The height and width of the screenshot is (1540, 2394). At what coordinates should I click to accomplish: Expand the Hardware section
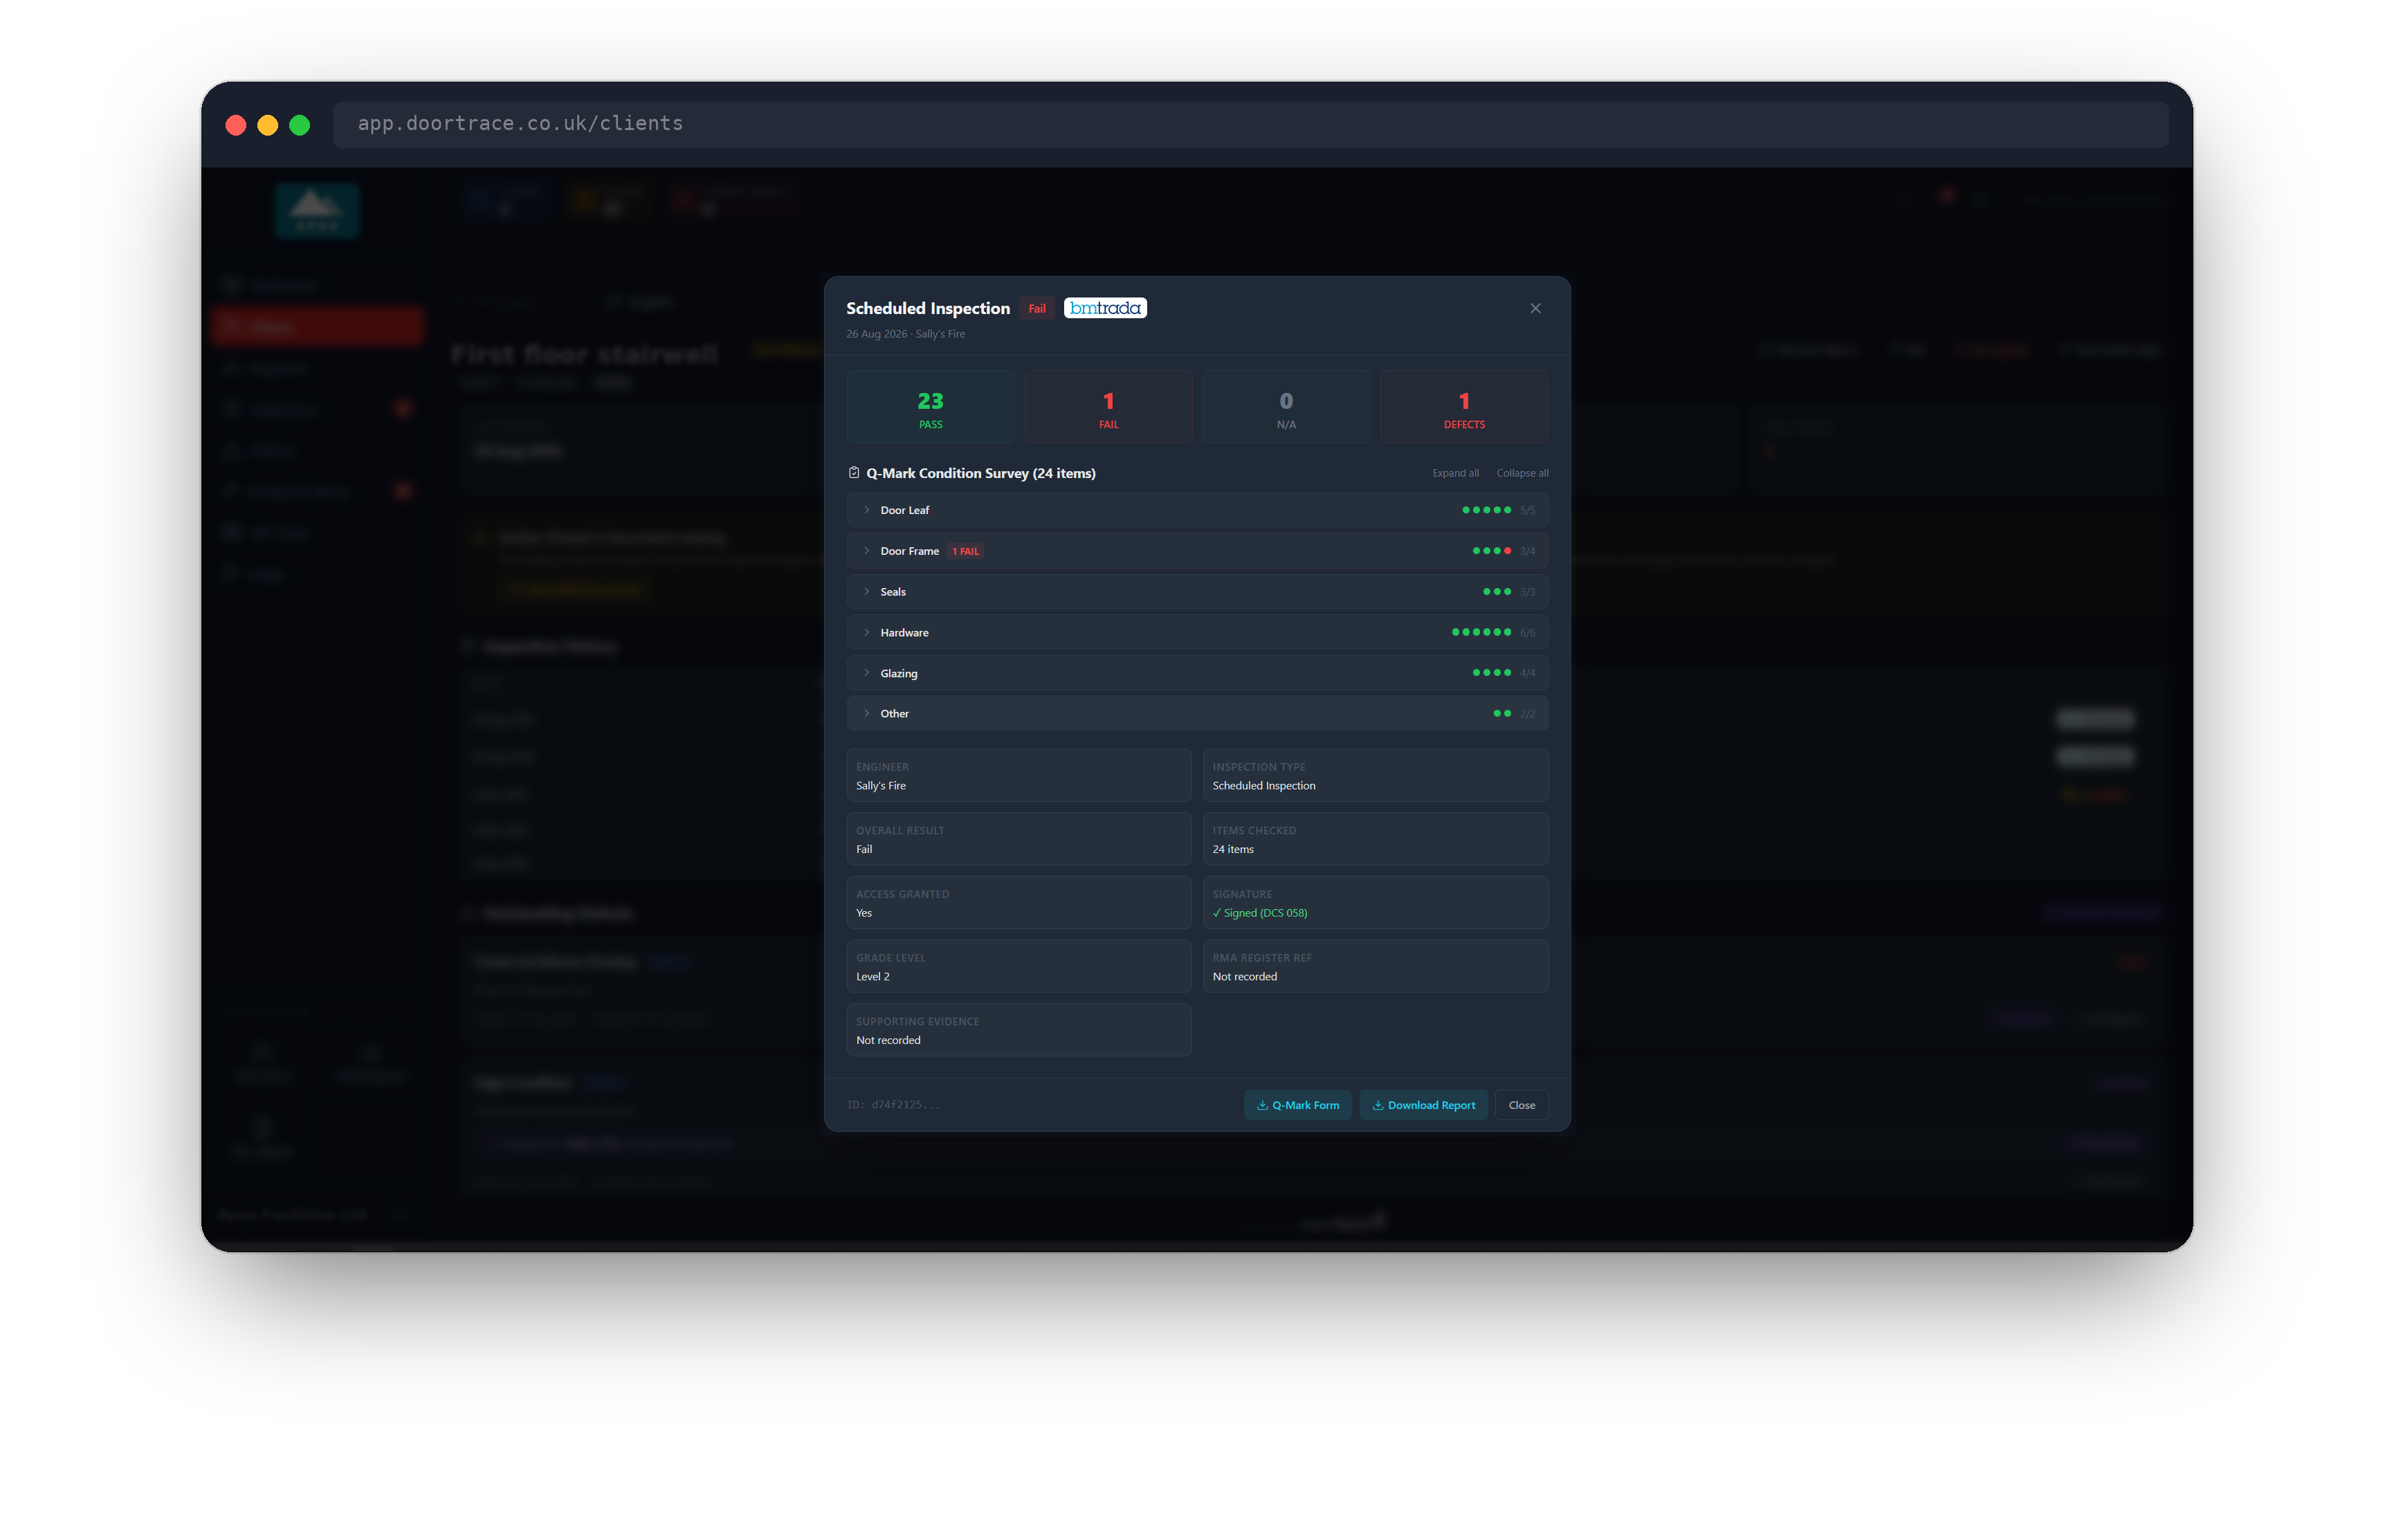1197,632
